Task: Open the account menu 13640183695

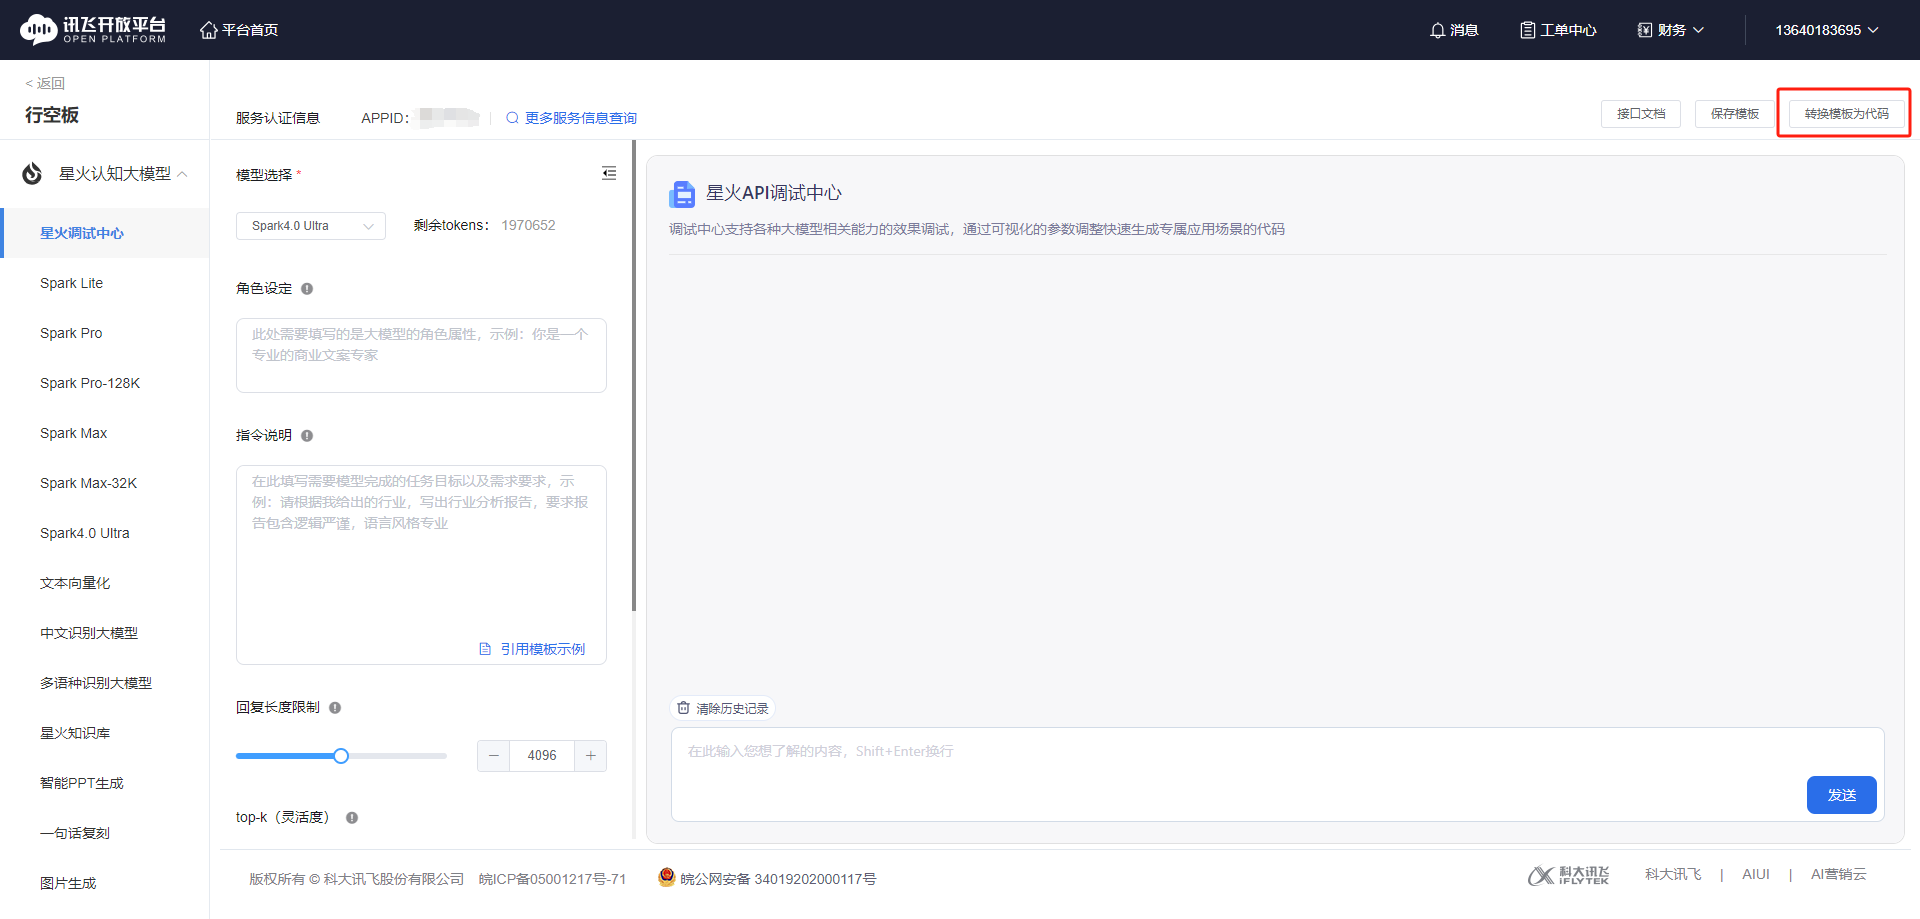Action: (x=1827, y=30)
